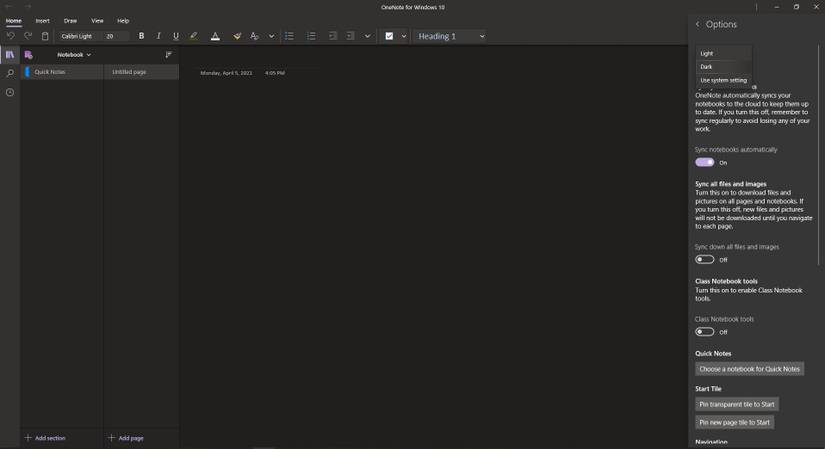Choose the Light theme option
This screenshot has height=449, width=825.
(x=724, y=53)
